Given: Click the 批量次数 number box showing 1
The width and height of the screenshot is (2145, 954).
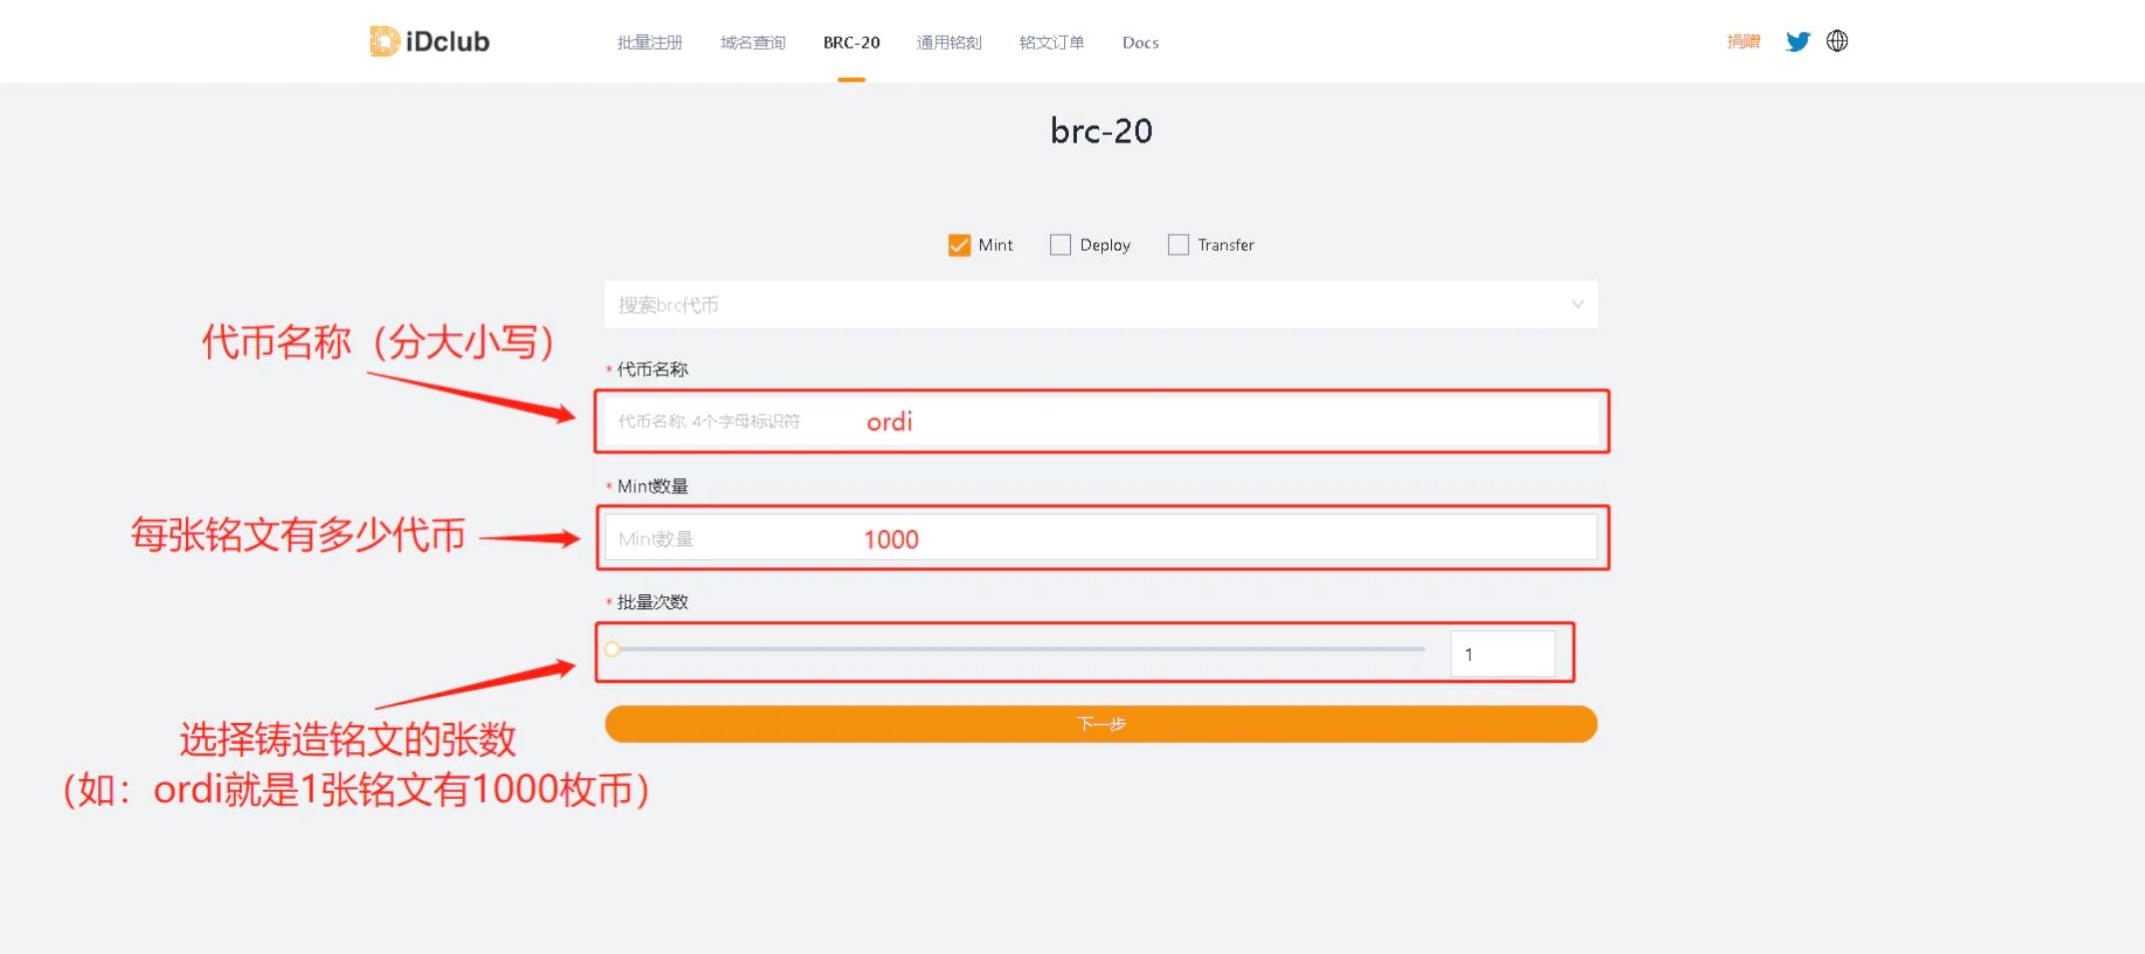Looking at the screenshot, I should tap(1502, 654).
